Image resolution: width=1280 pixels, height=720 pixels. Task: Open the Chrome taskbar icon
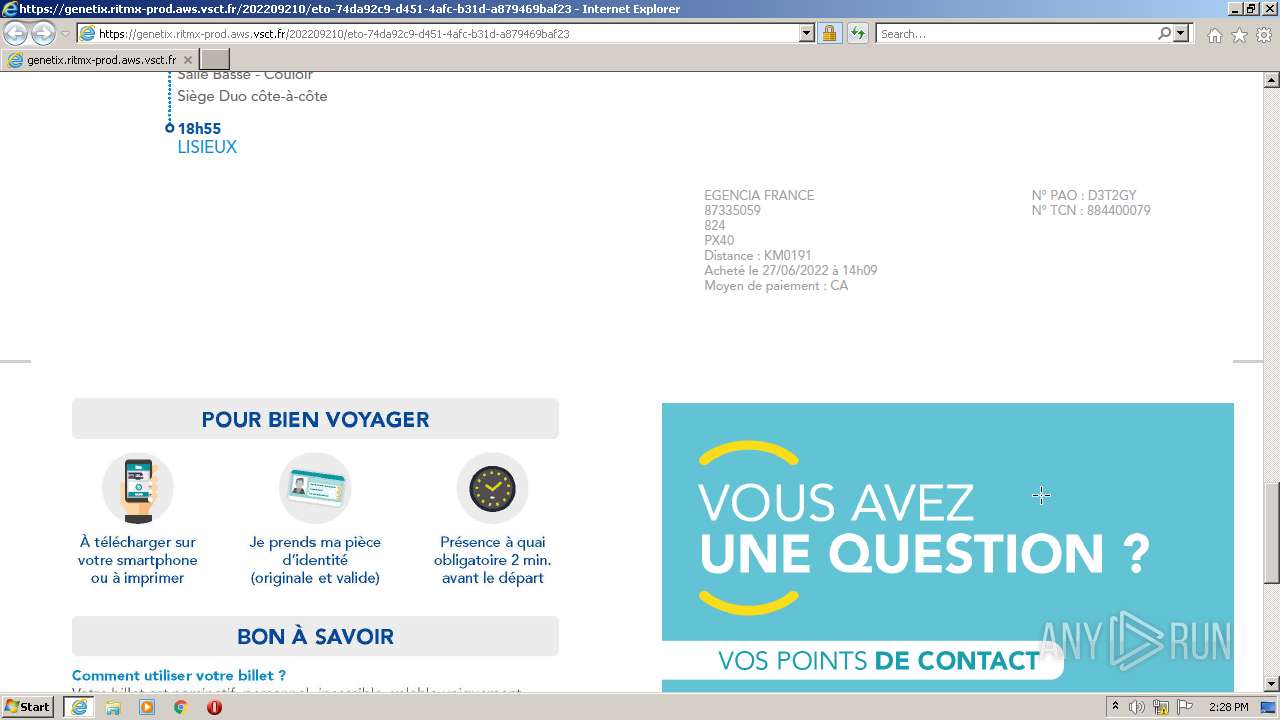[181, 707]
